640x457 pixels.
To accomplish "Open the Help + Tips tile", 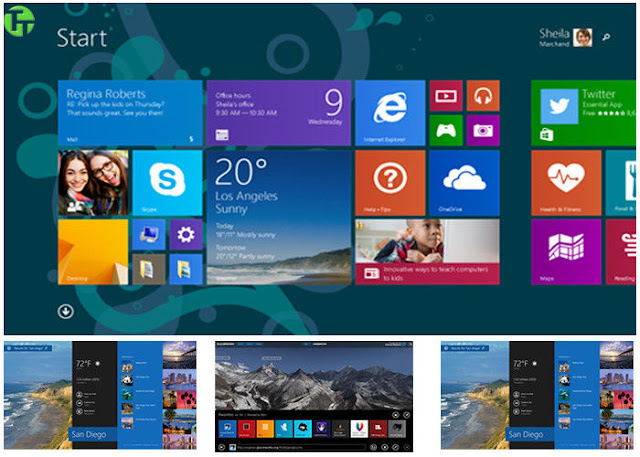I will [x=390, y=183].
